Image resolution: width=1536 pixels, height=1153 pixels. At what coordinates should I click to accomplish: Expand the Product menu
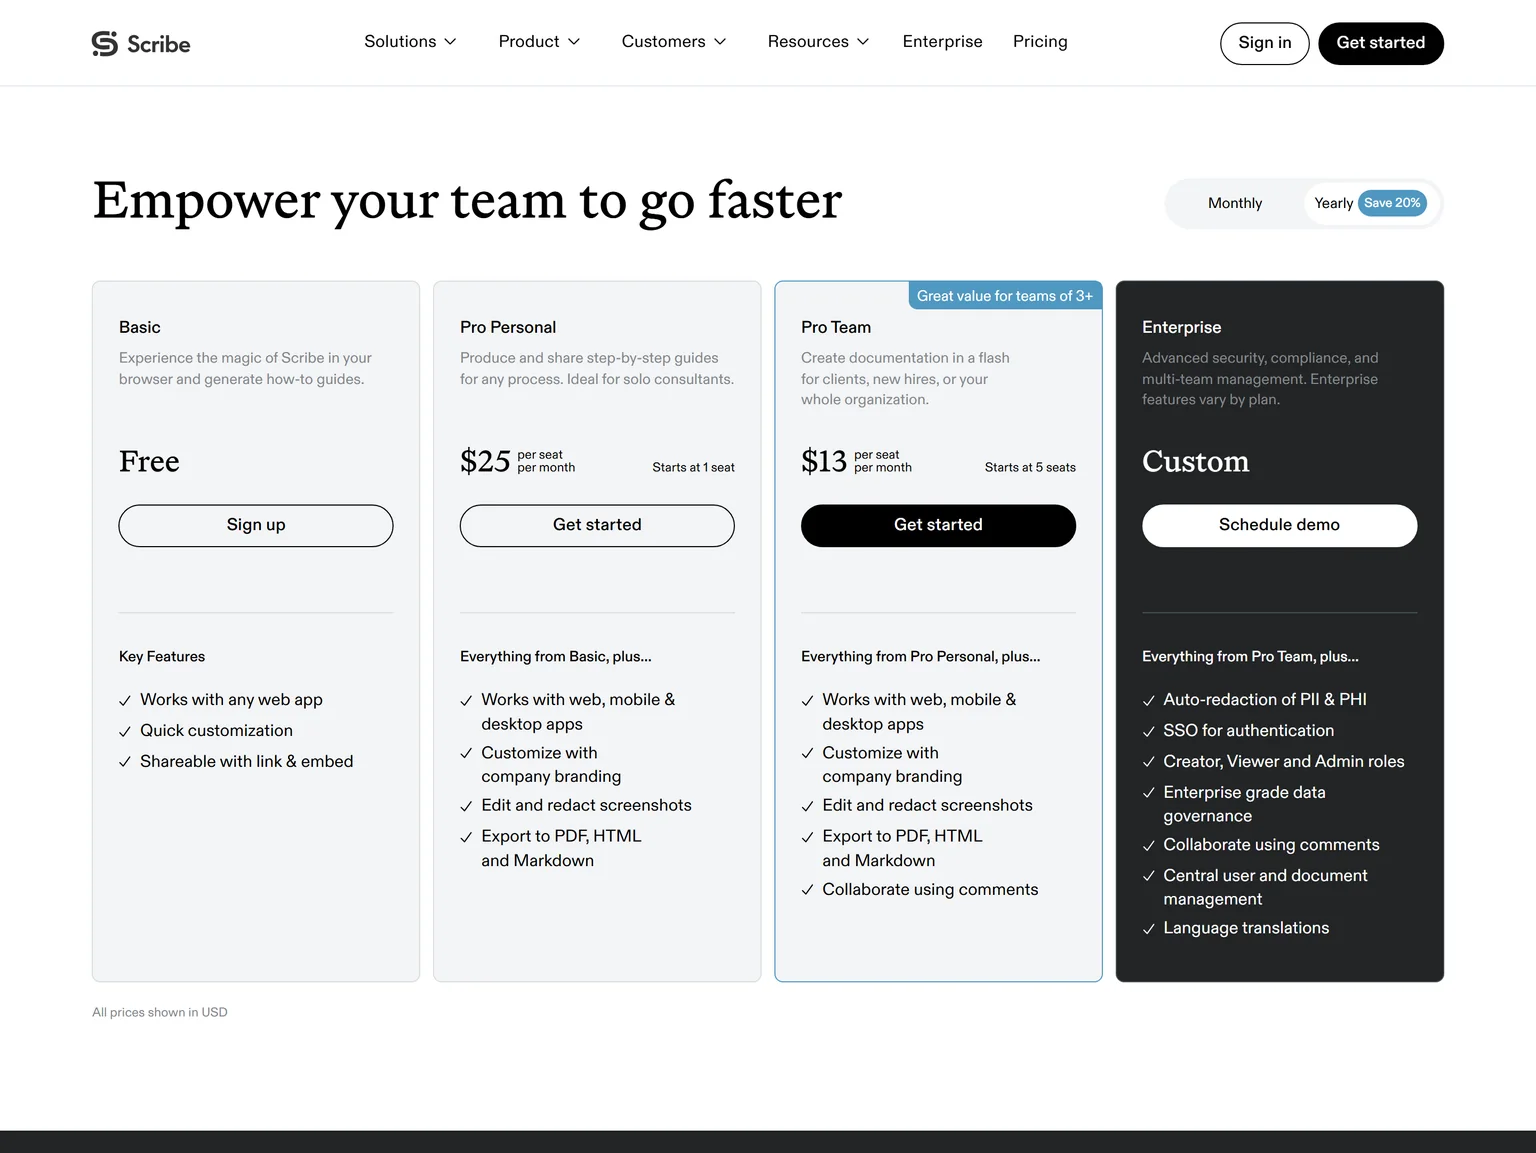pyautogui.click(x=539, y=42)
